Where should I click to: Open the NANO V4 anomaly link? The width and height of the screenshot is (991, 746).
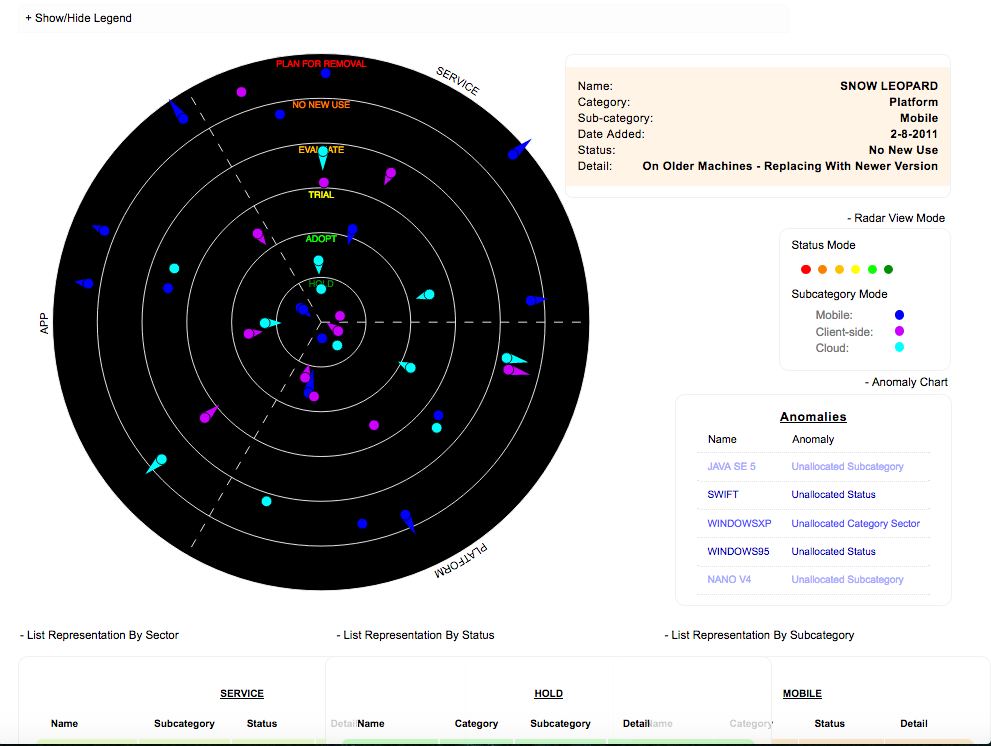tap(729, 579)
